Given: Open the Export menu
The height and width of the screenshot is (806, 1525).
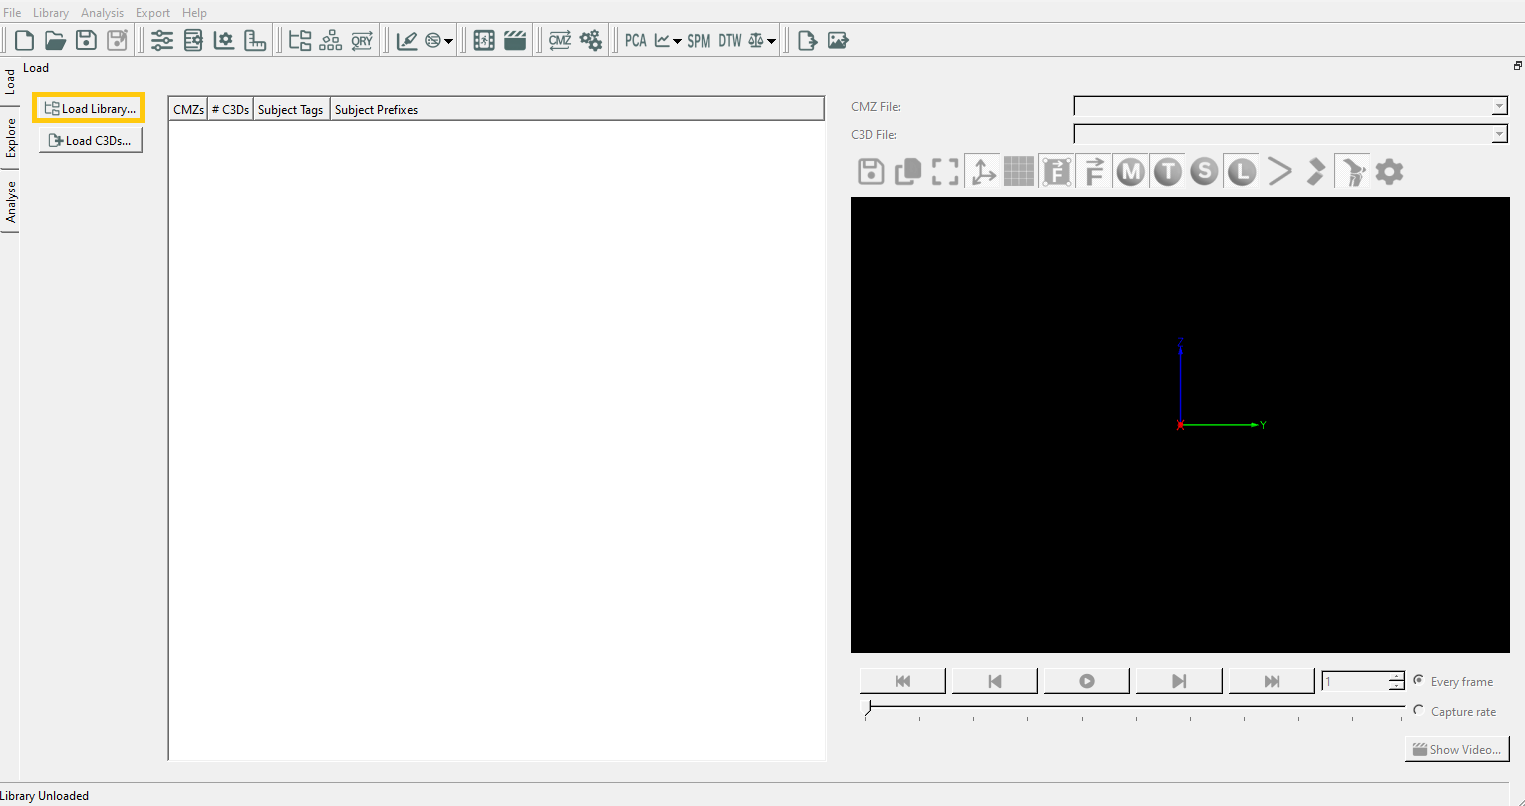Looking at the screenshot, I should pos(153,13).
